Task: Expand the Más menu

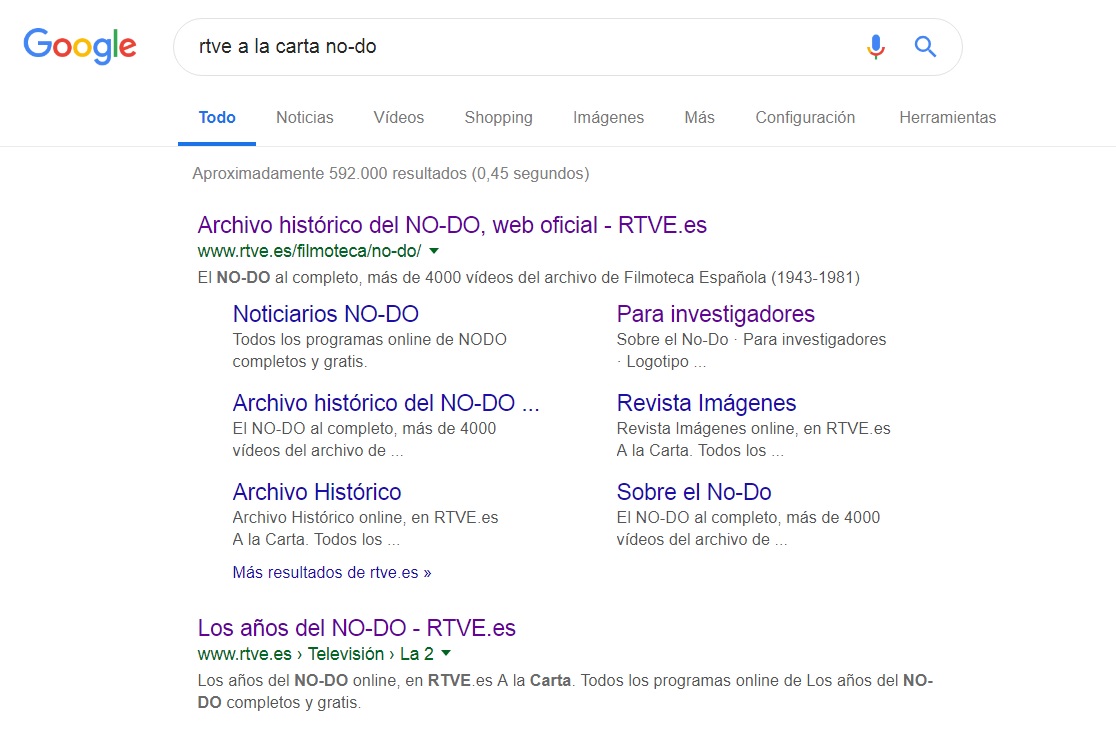Action: (x=700, y=117)
